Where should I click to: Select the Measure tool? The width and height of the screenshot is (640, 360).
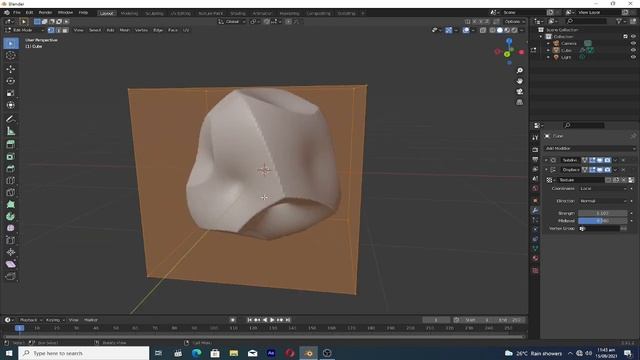[x=11, y=131]
